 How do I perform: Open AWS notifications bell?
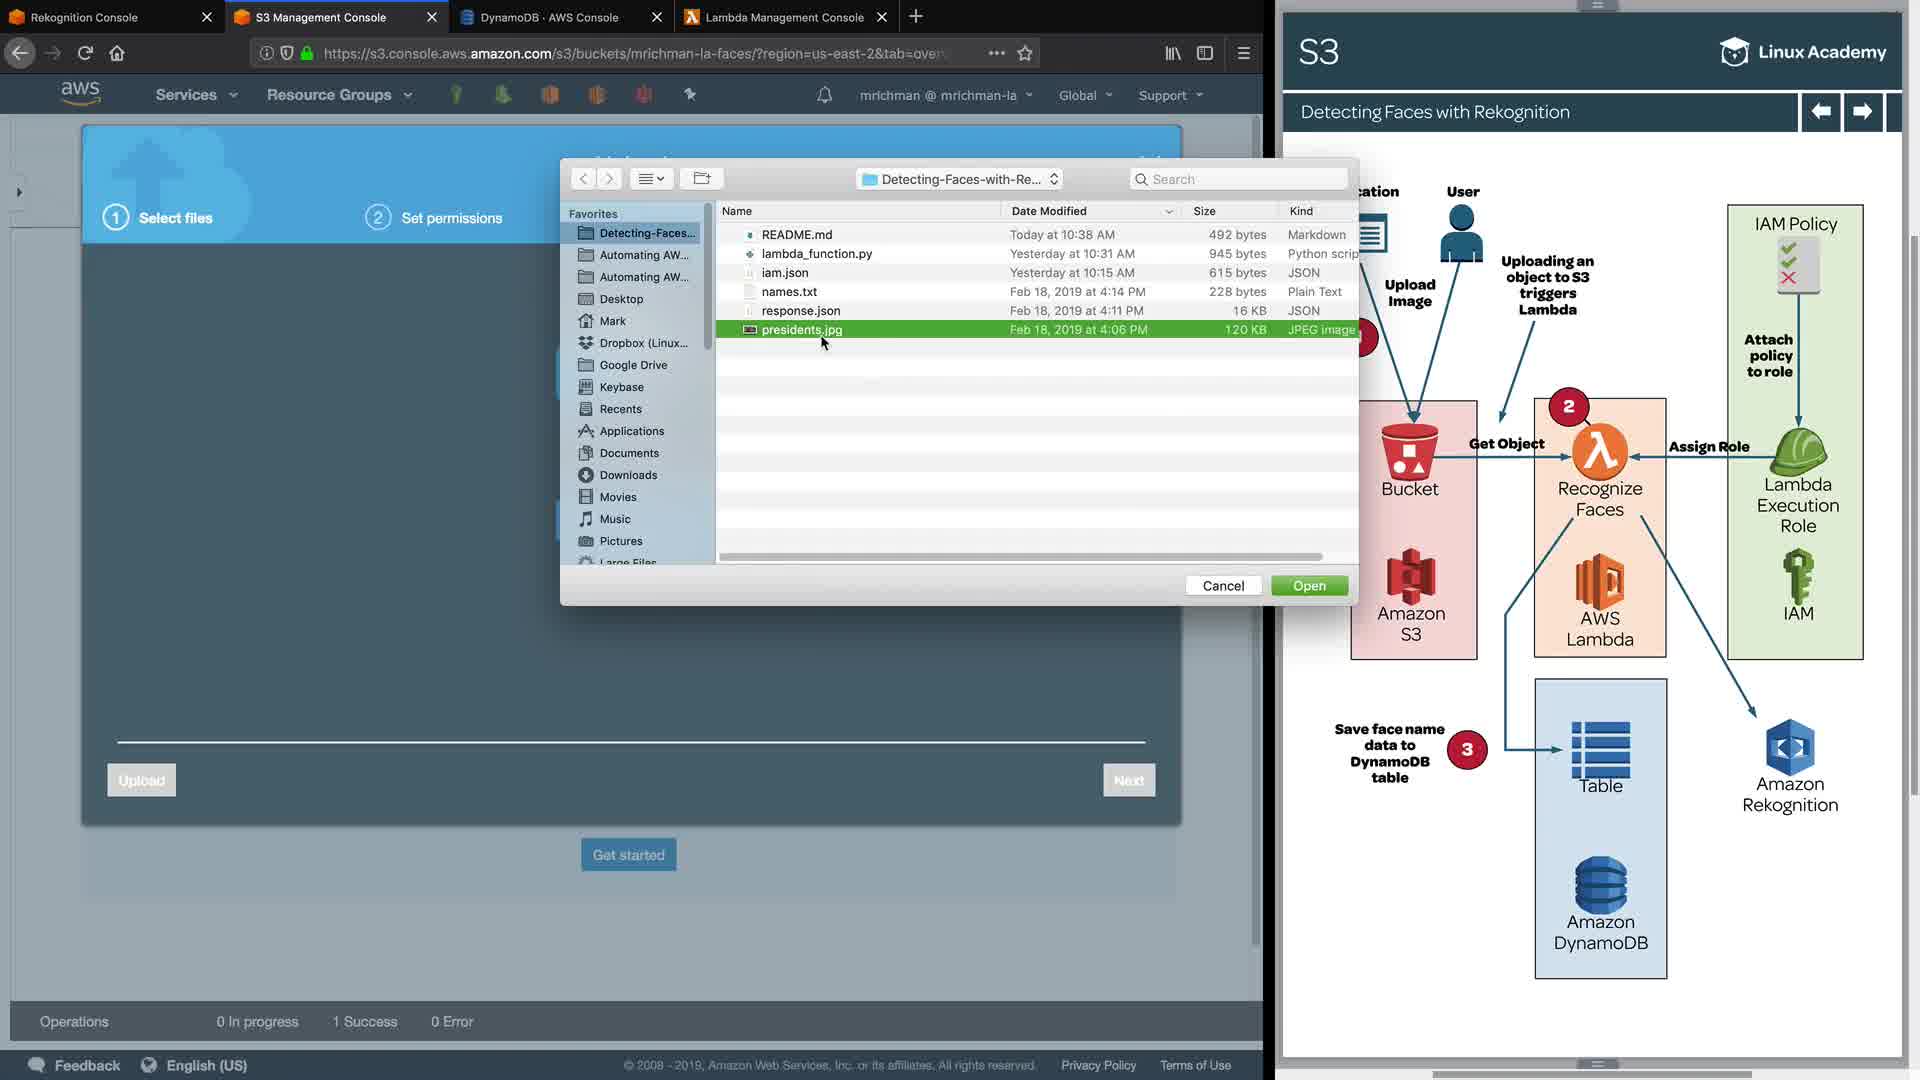pos(824,95)
